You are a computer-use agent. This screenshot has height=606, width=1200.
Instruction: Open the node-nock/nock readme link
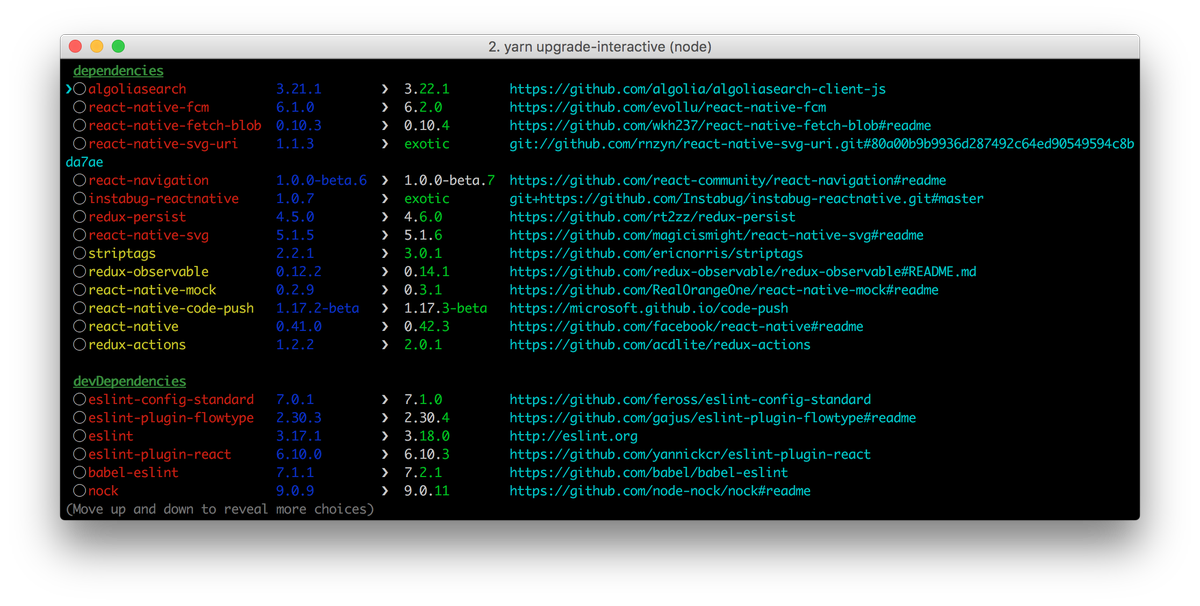click(x=659, y=491)
